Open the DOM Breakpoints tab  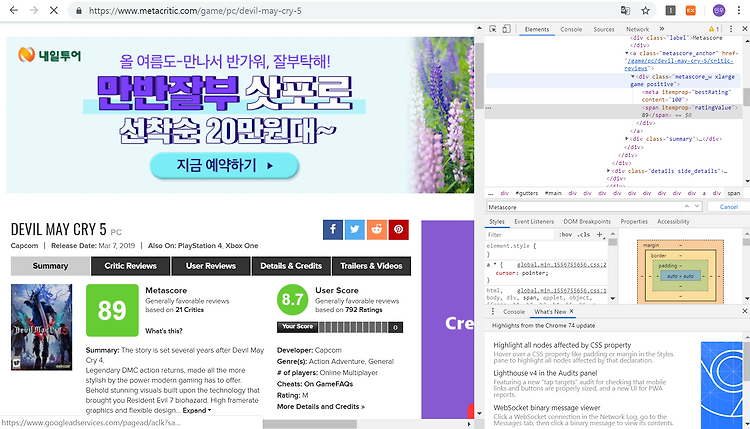[x=587, y=221]
